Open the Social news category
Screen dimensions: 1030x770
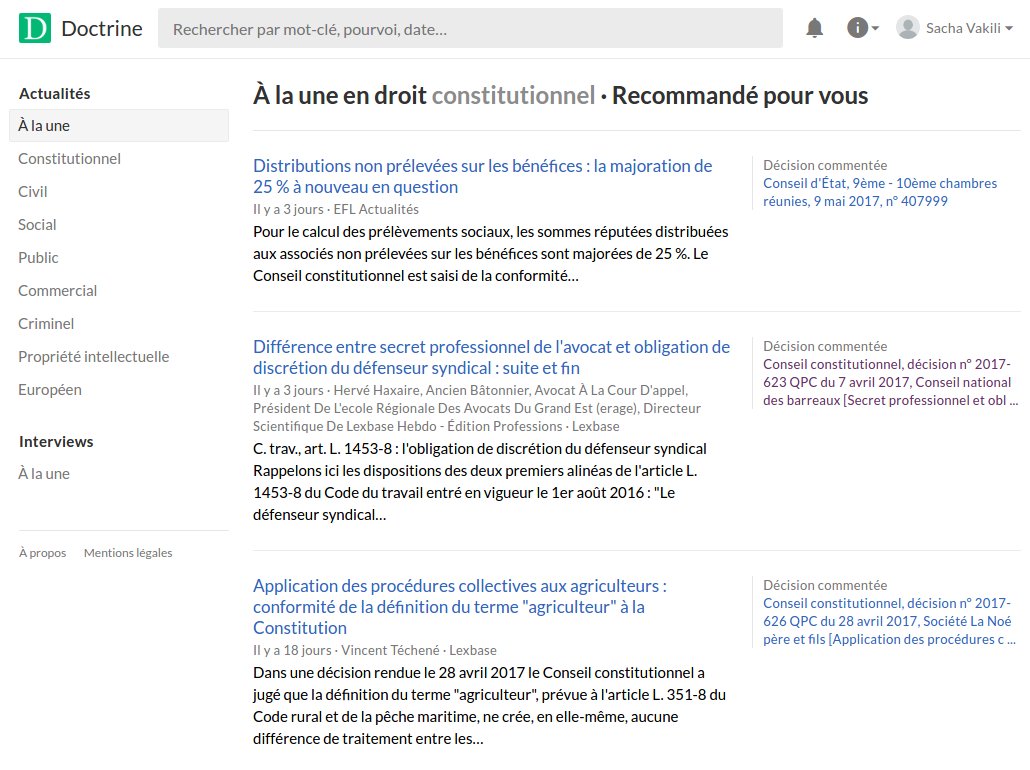[x=37, y=225]
